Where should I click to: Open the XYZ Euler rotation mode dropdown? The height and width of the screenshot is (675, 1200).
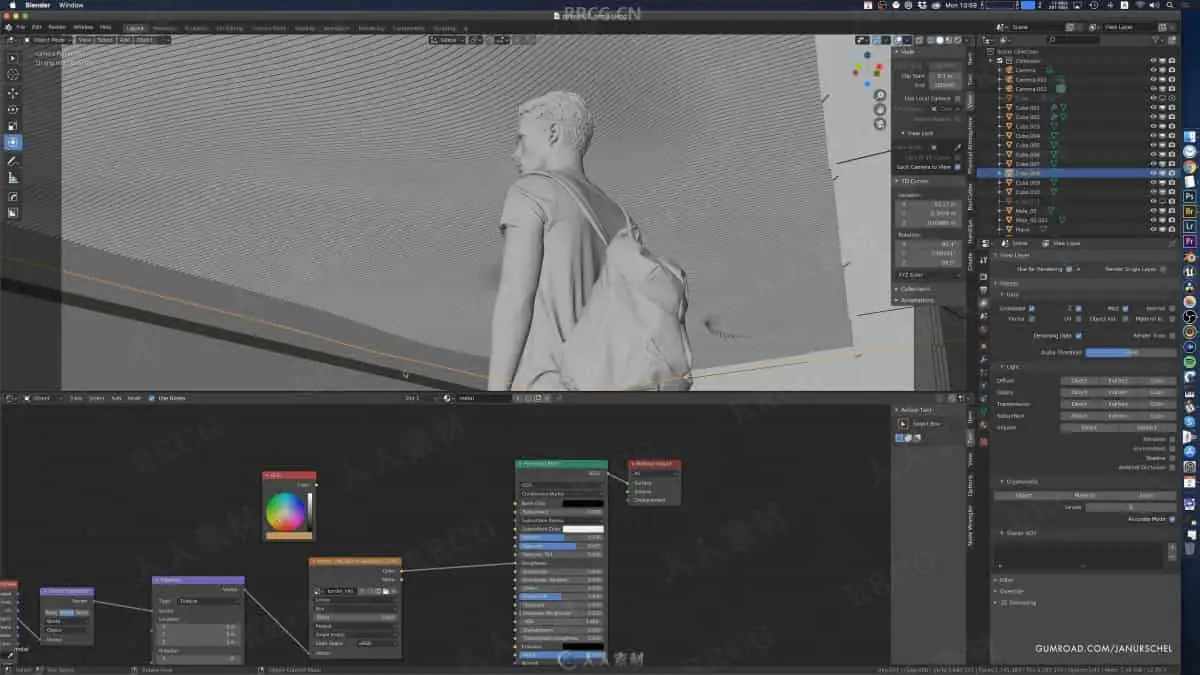pyautogui.click(x=928, y=275)
